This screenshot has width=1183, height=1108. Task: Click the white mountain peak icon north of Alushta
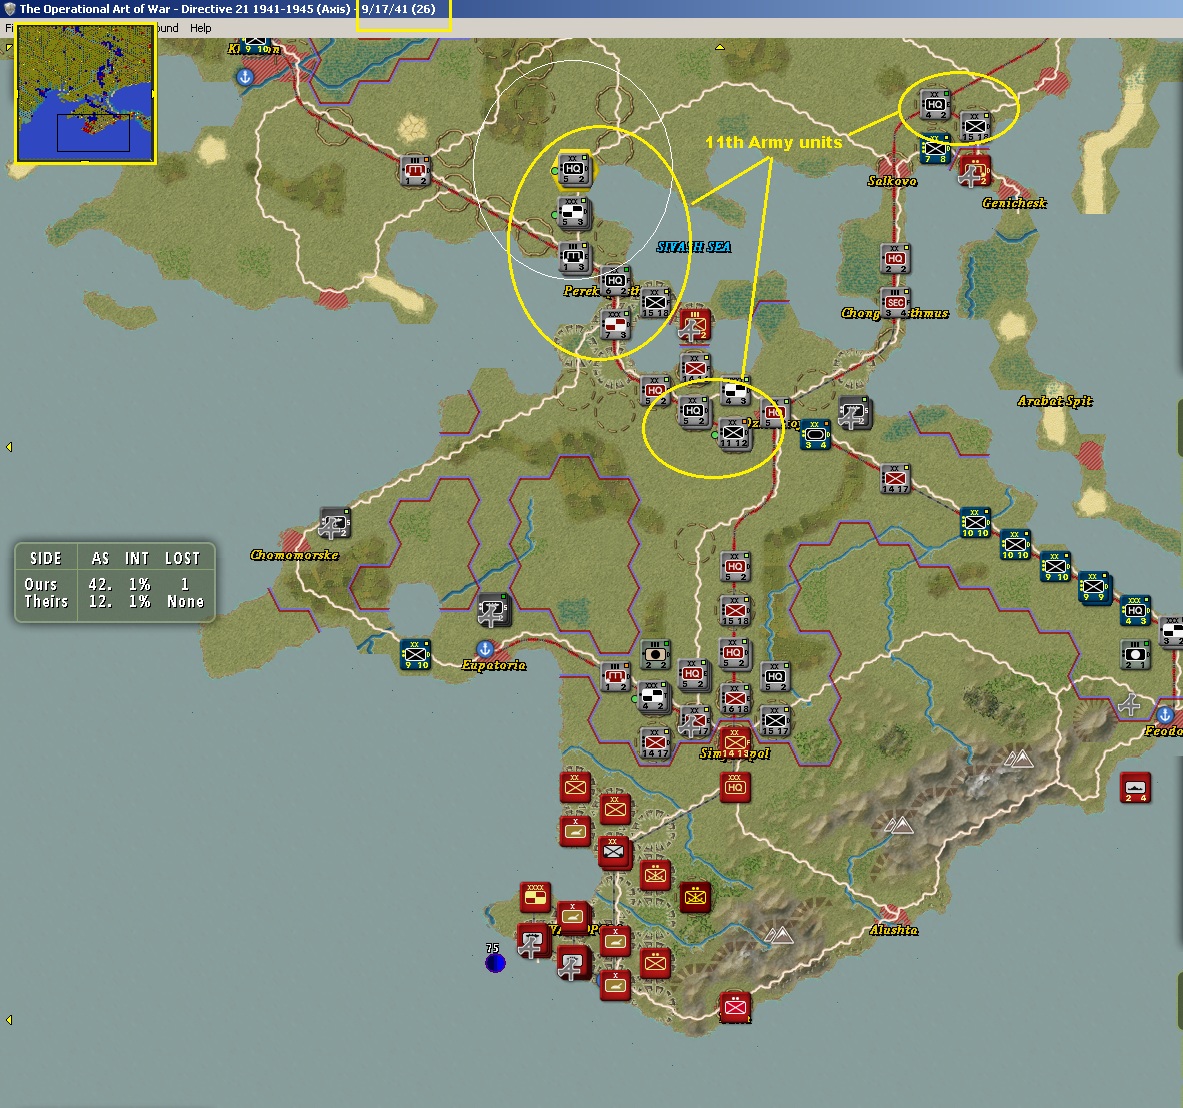pyautogui.click(x=898, y=827)
